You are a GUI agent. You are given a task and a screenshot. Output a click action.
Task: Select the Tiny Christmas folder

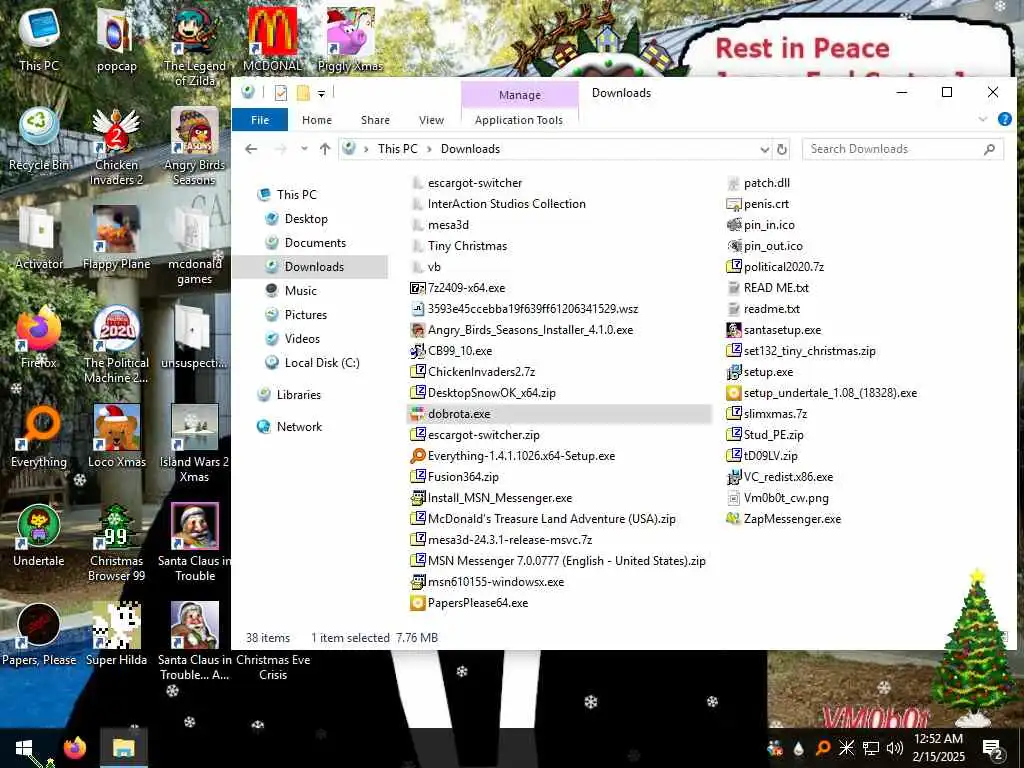[467, 246]
